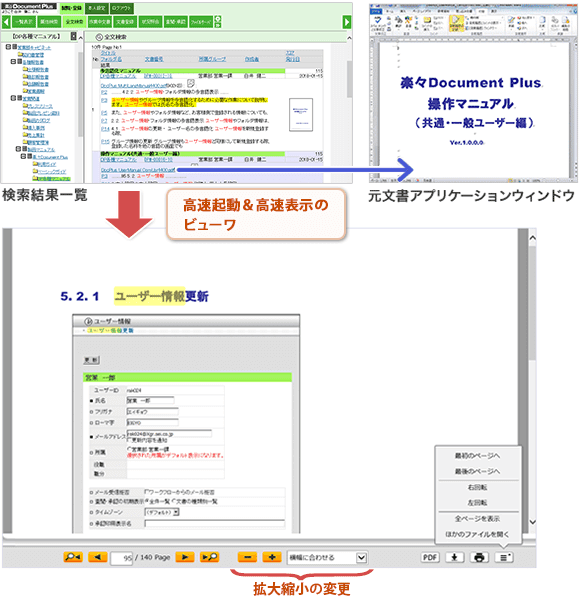Sort results by the 所属グループ column header
580x597 pixels.
pos(212,59)
